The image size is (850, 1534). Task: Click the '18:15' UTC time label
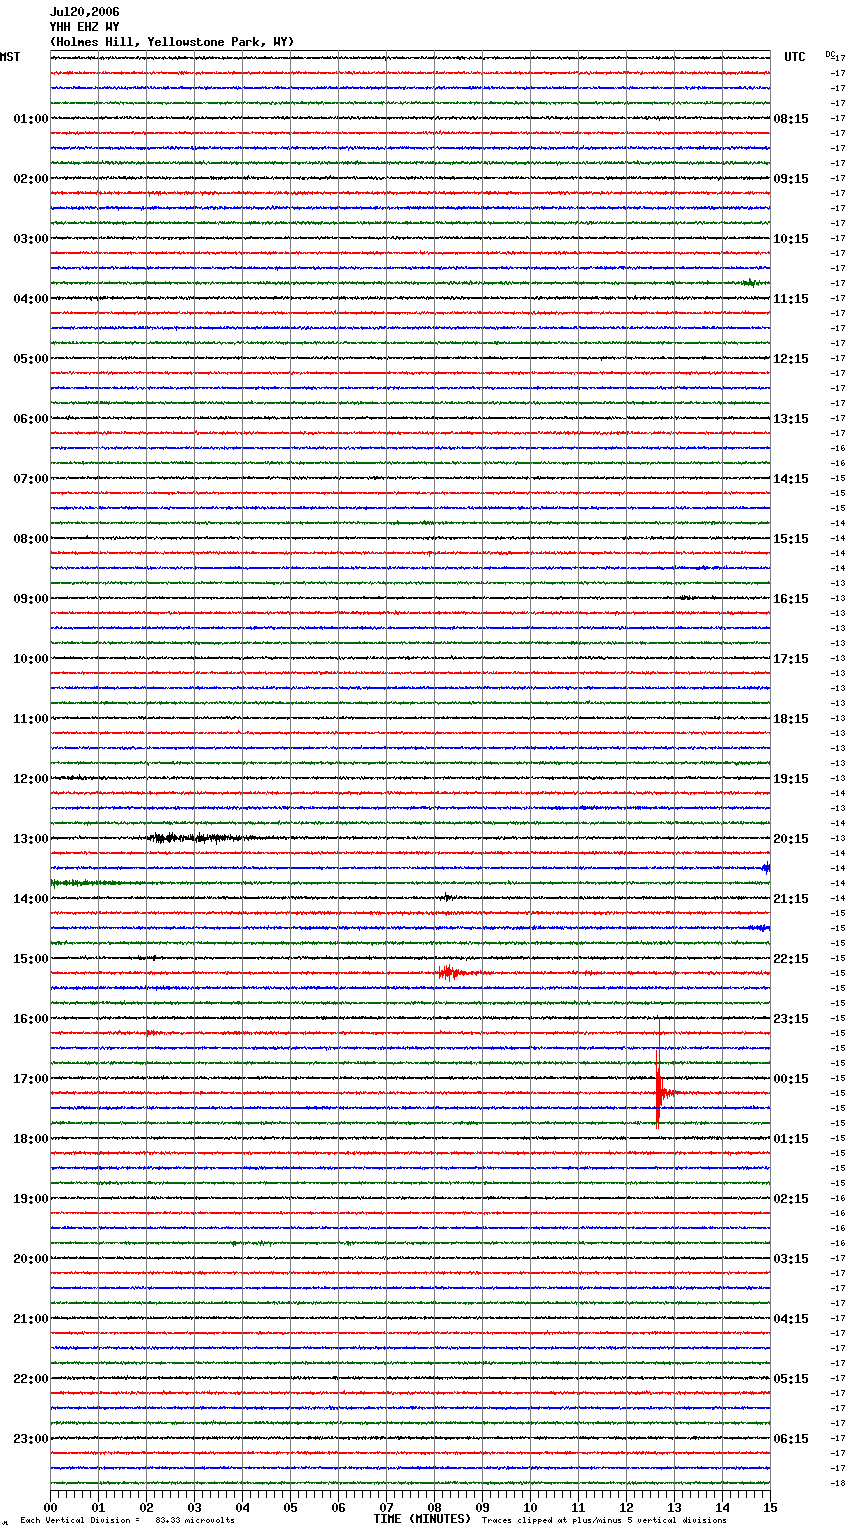791,719
